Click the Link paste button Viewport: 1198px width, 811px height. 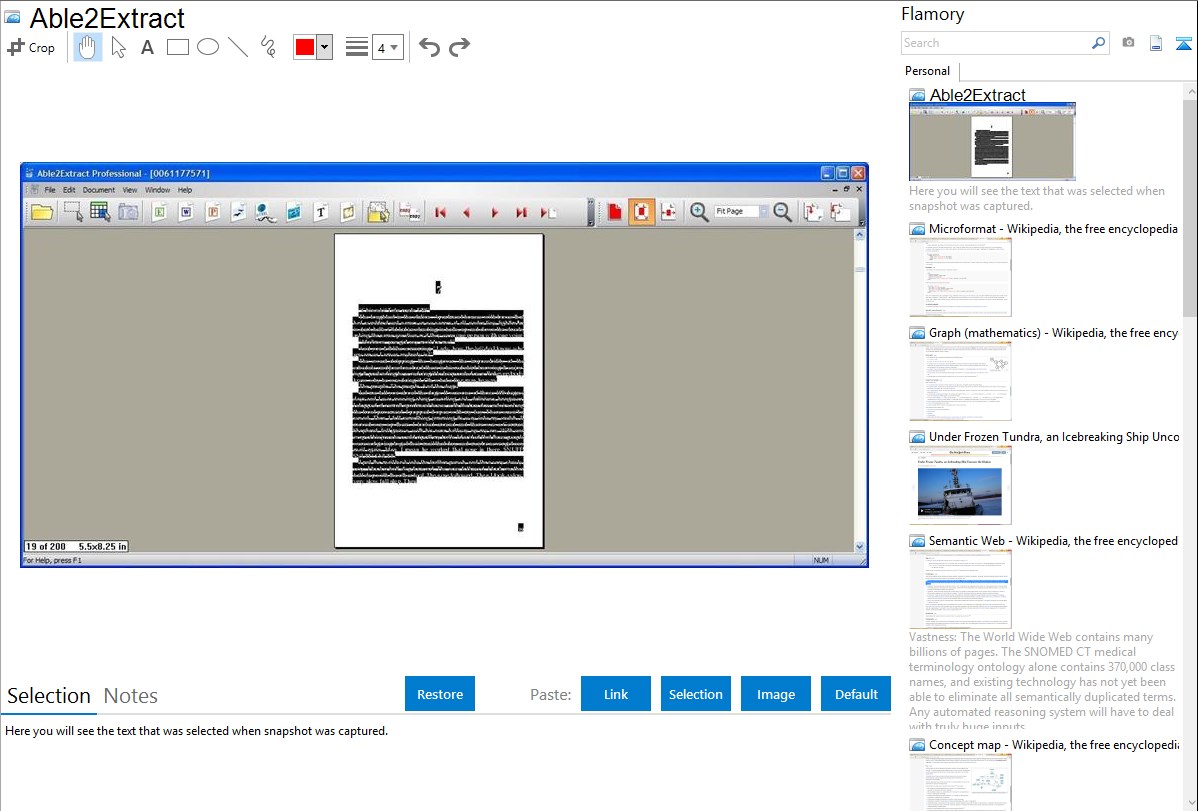pos(616,694)
